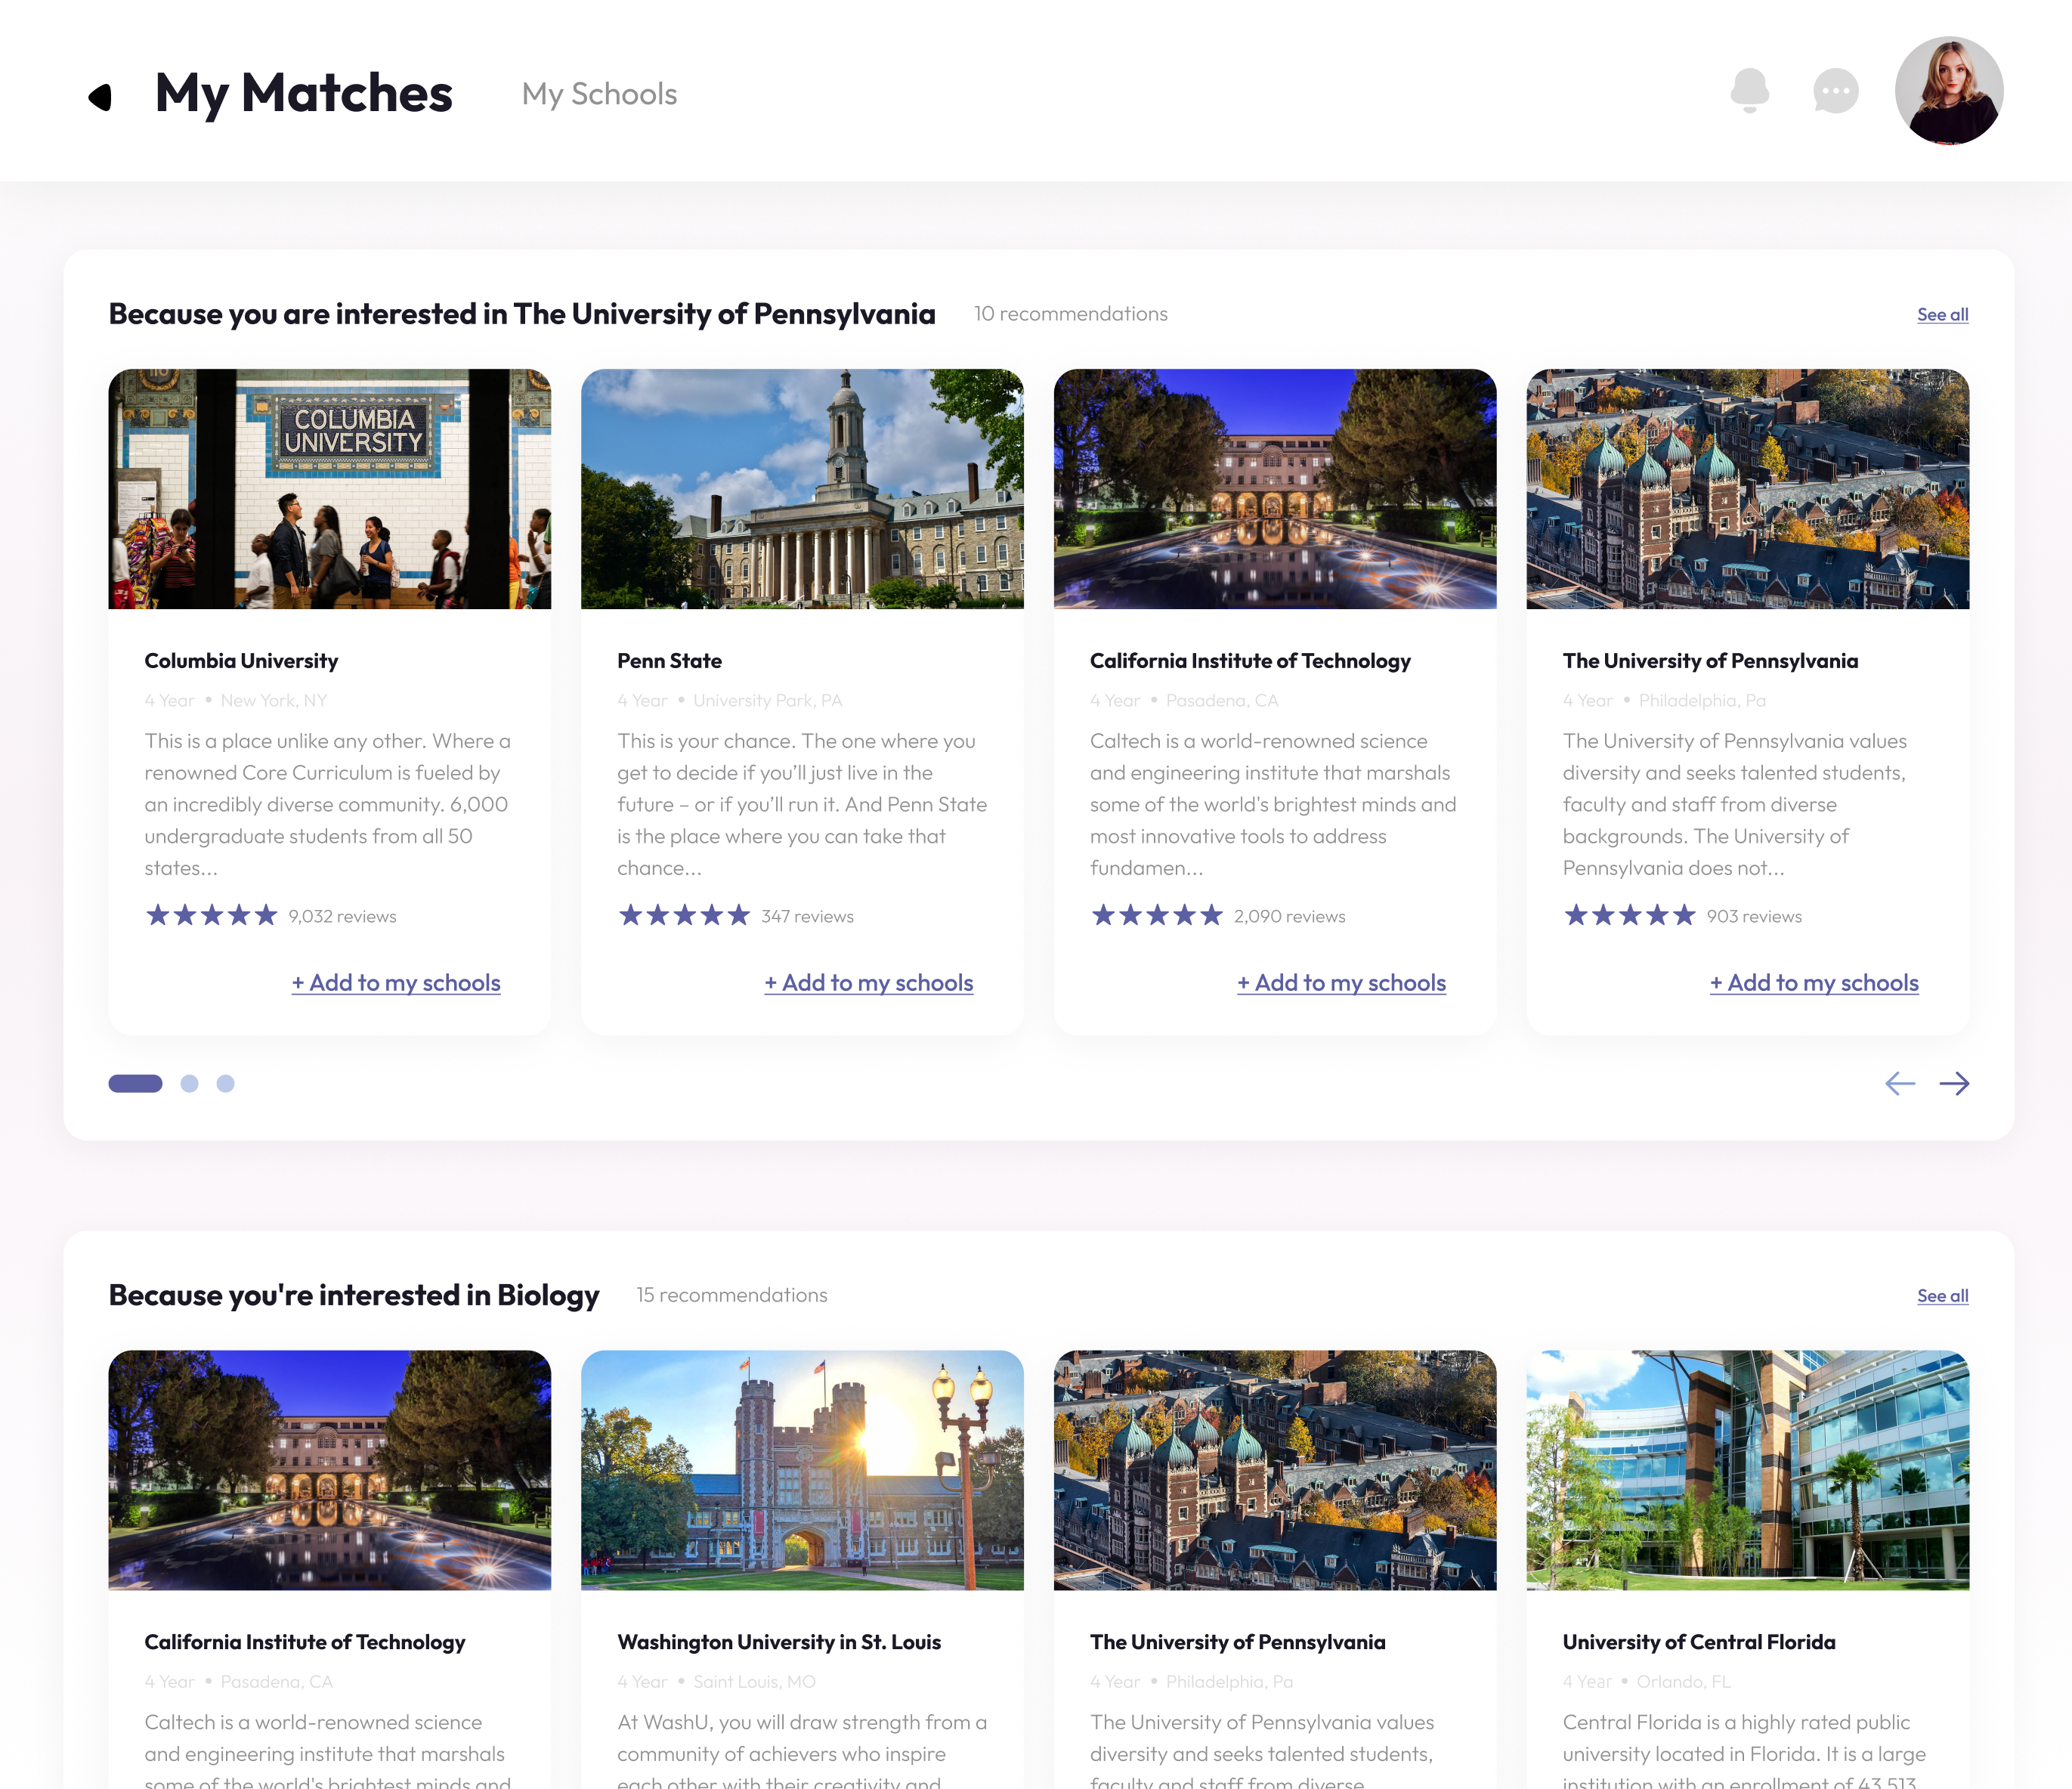Open UPenn aerial photo in Pennsylvania section
The width and height of the screenshot is (2072, 1789).
coord(1748,489)
